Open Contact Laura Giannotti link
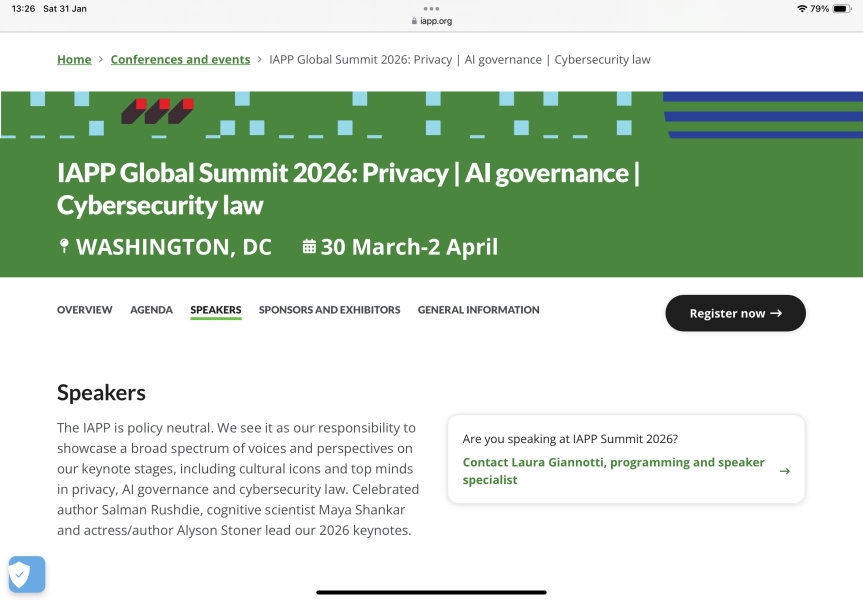 (614, 471)
